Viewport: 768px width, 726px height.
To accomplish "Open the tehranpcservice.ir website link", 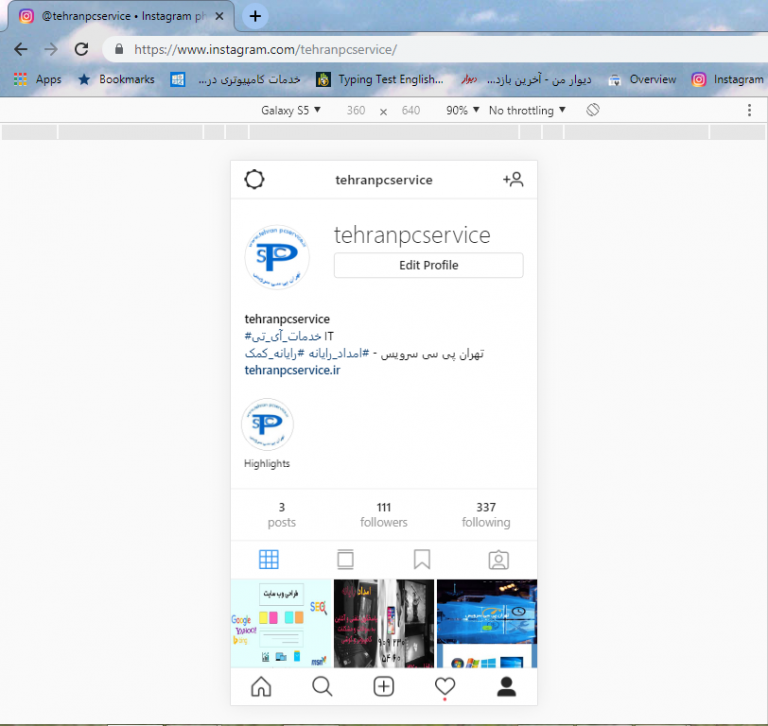I will pyautogui.click(x=292, y=370).
